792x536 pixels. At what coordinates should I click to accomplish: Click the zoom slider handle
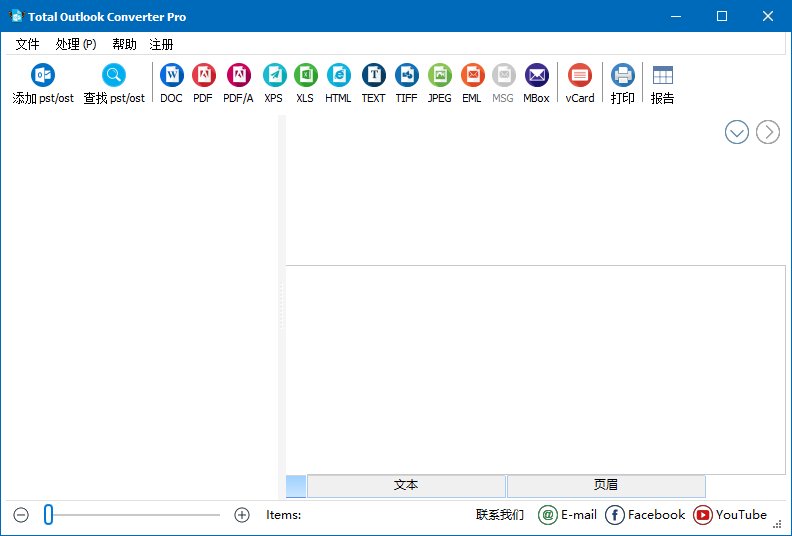pyautogui.click(x=48, y=515)
